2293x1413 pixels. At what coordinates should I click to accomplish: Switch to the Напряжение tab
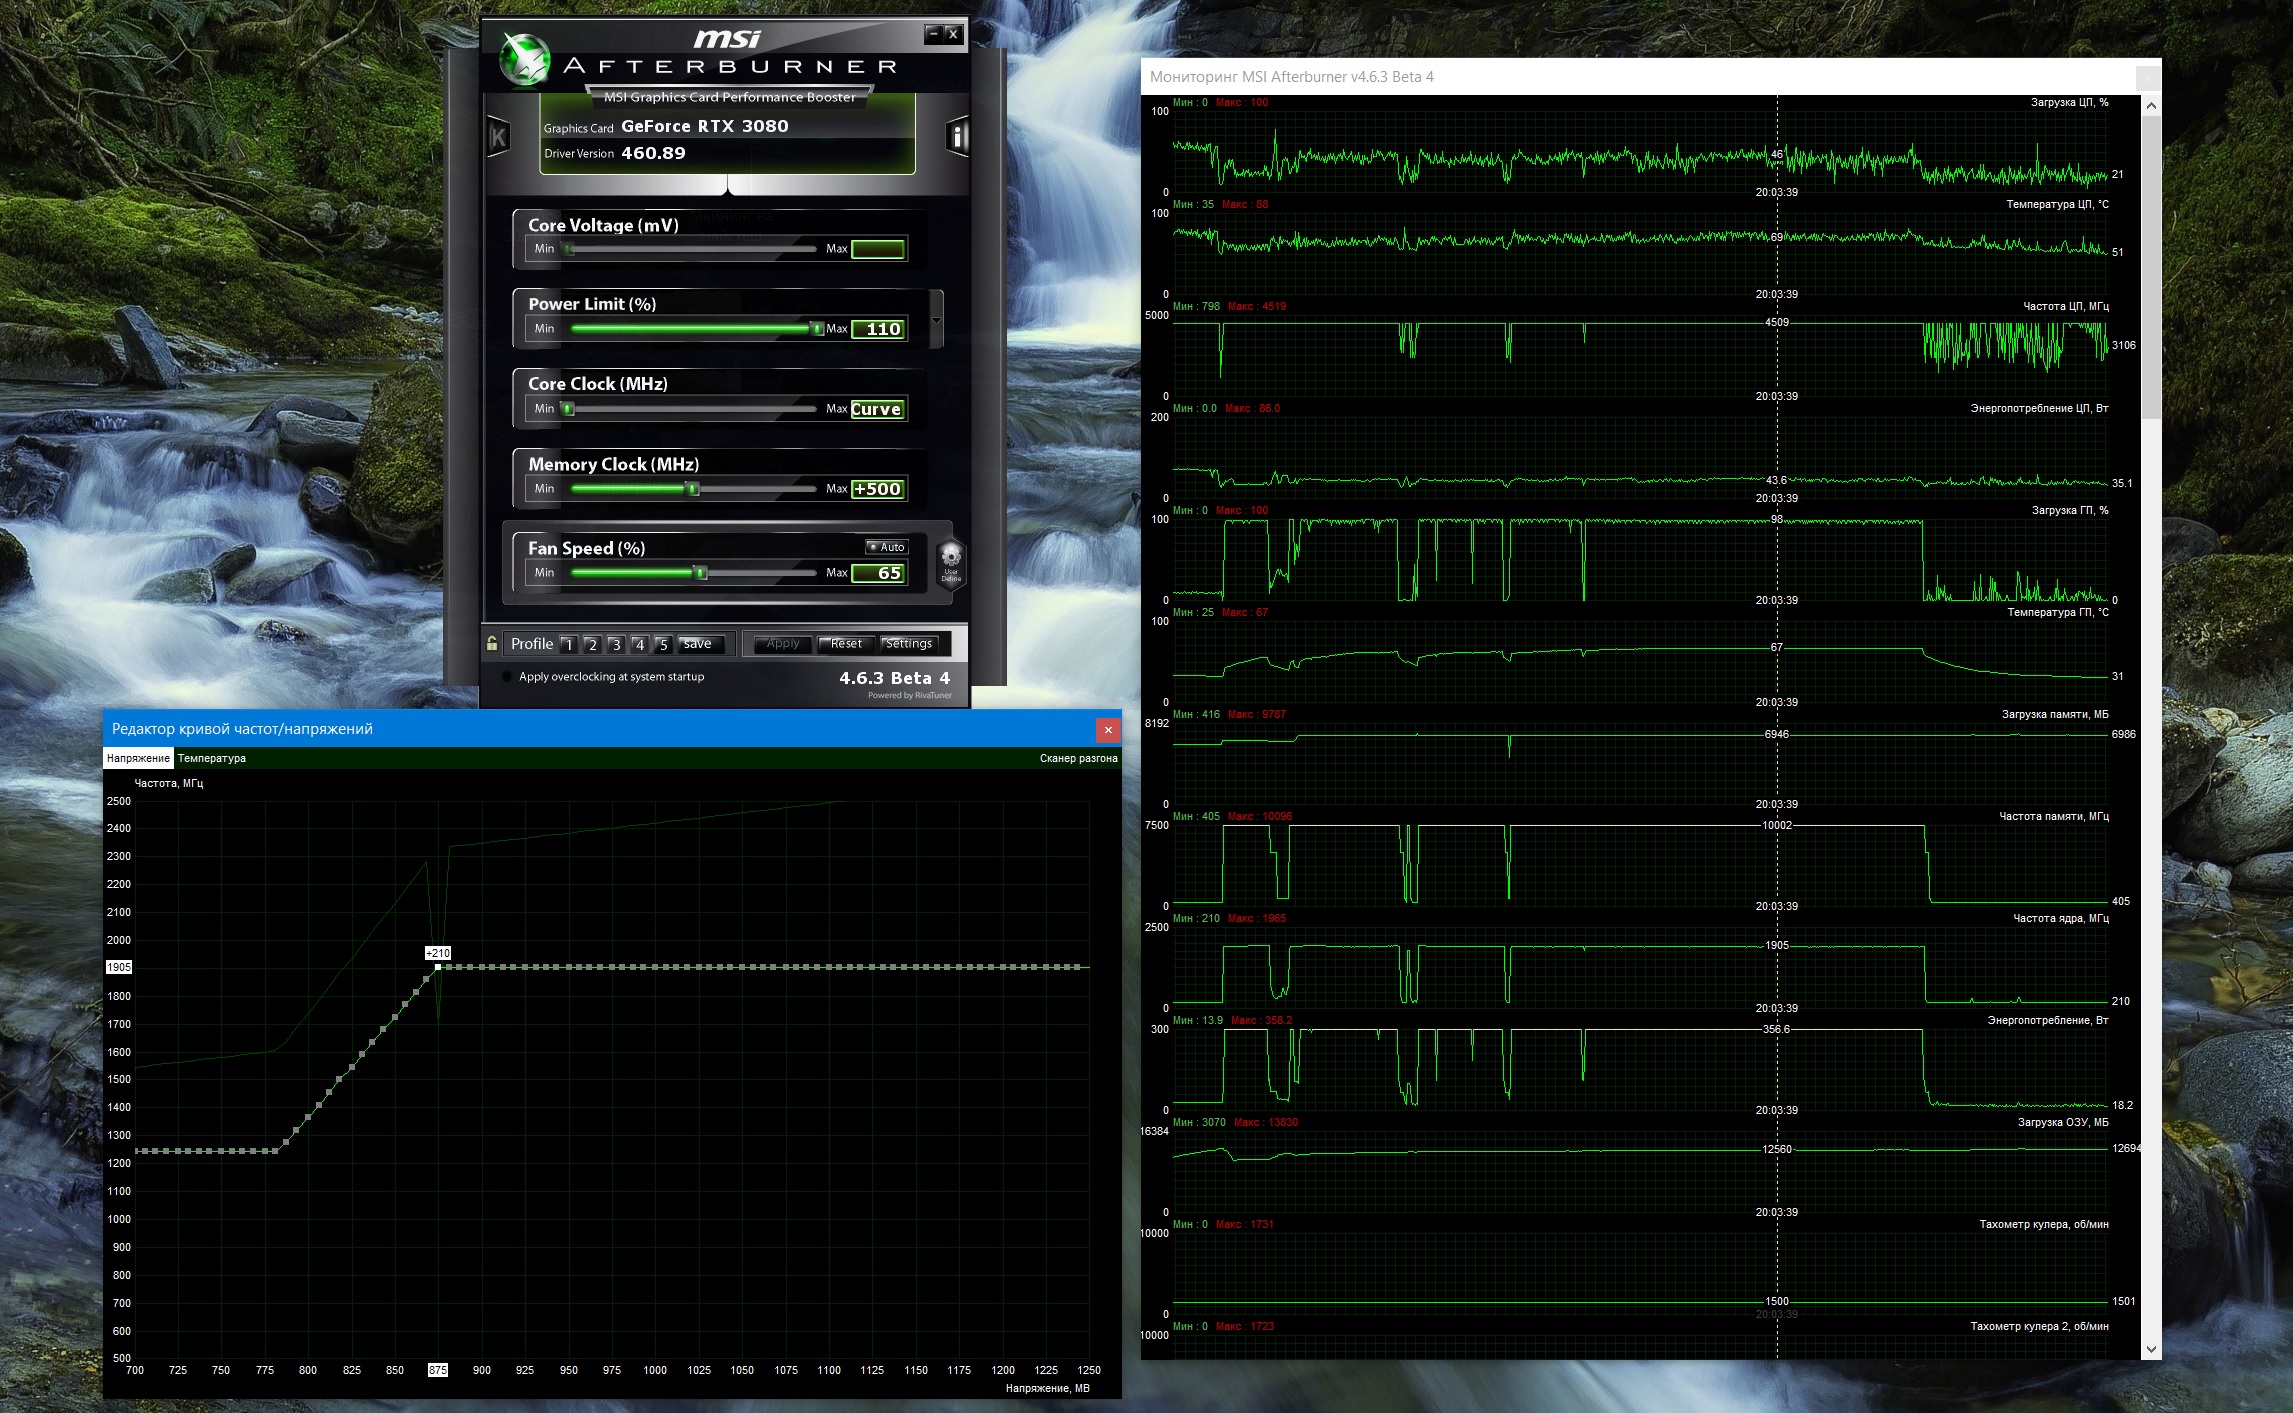pos(138,758)
